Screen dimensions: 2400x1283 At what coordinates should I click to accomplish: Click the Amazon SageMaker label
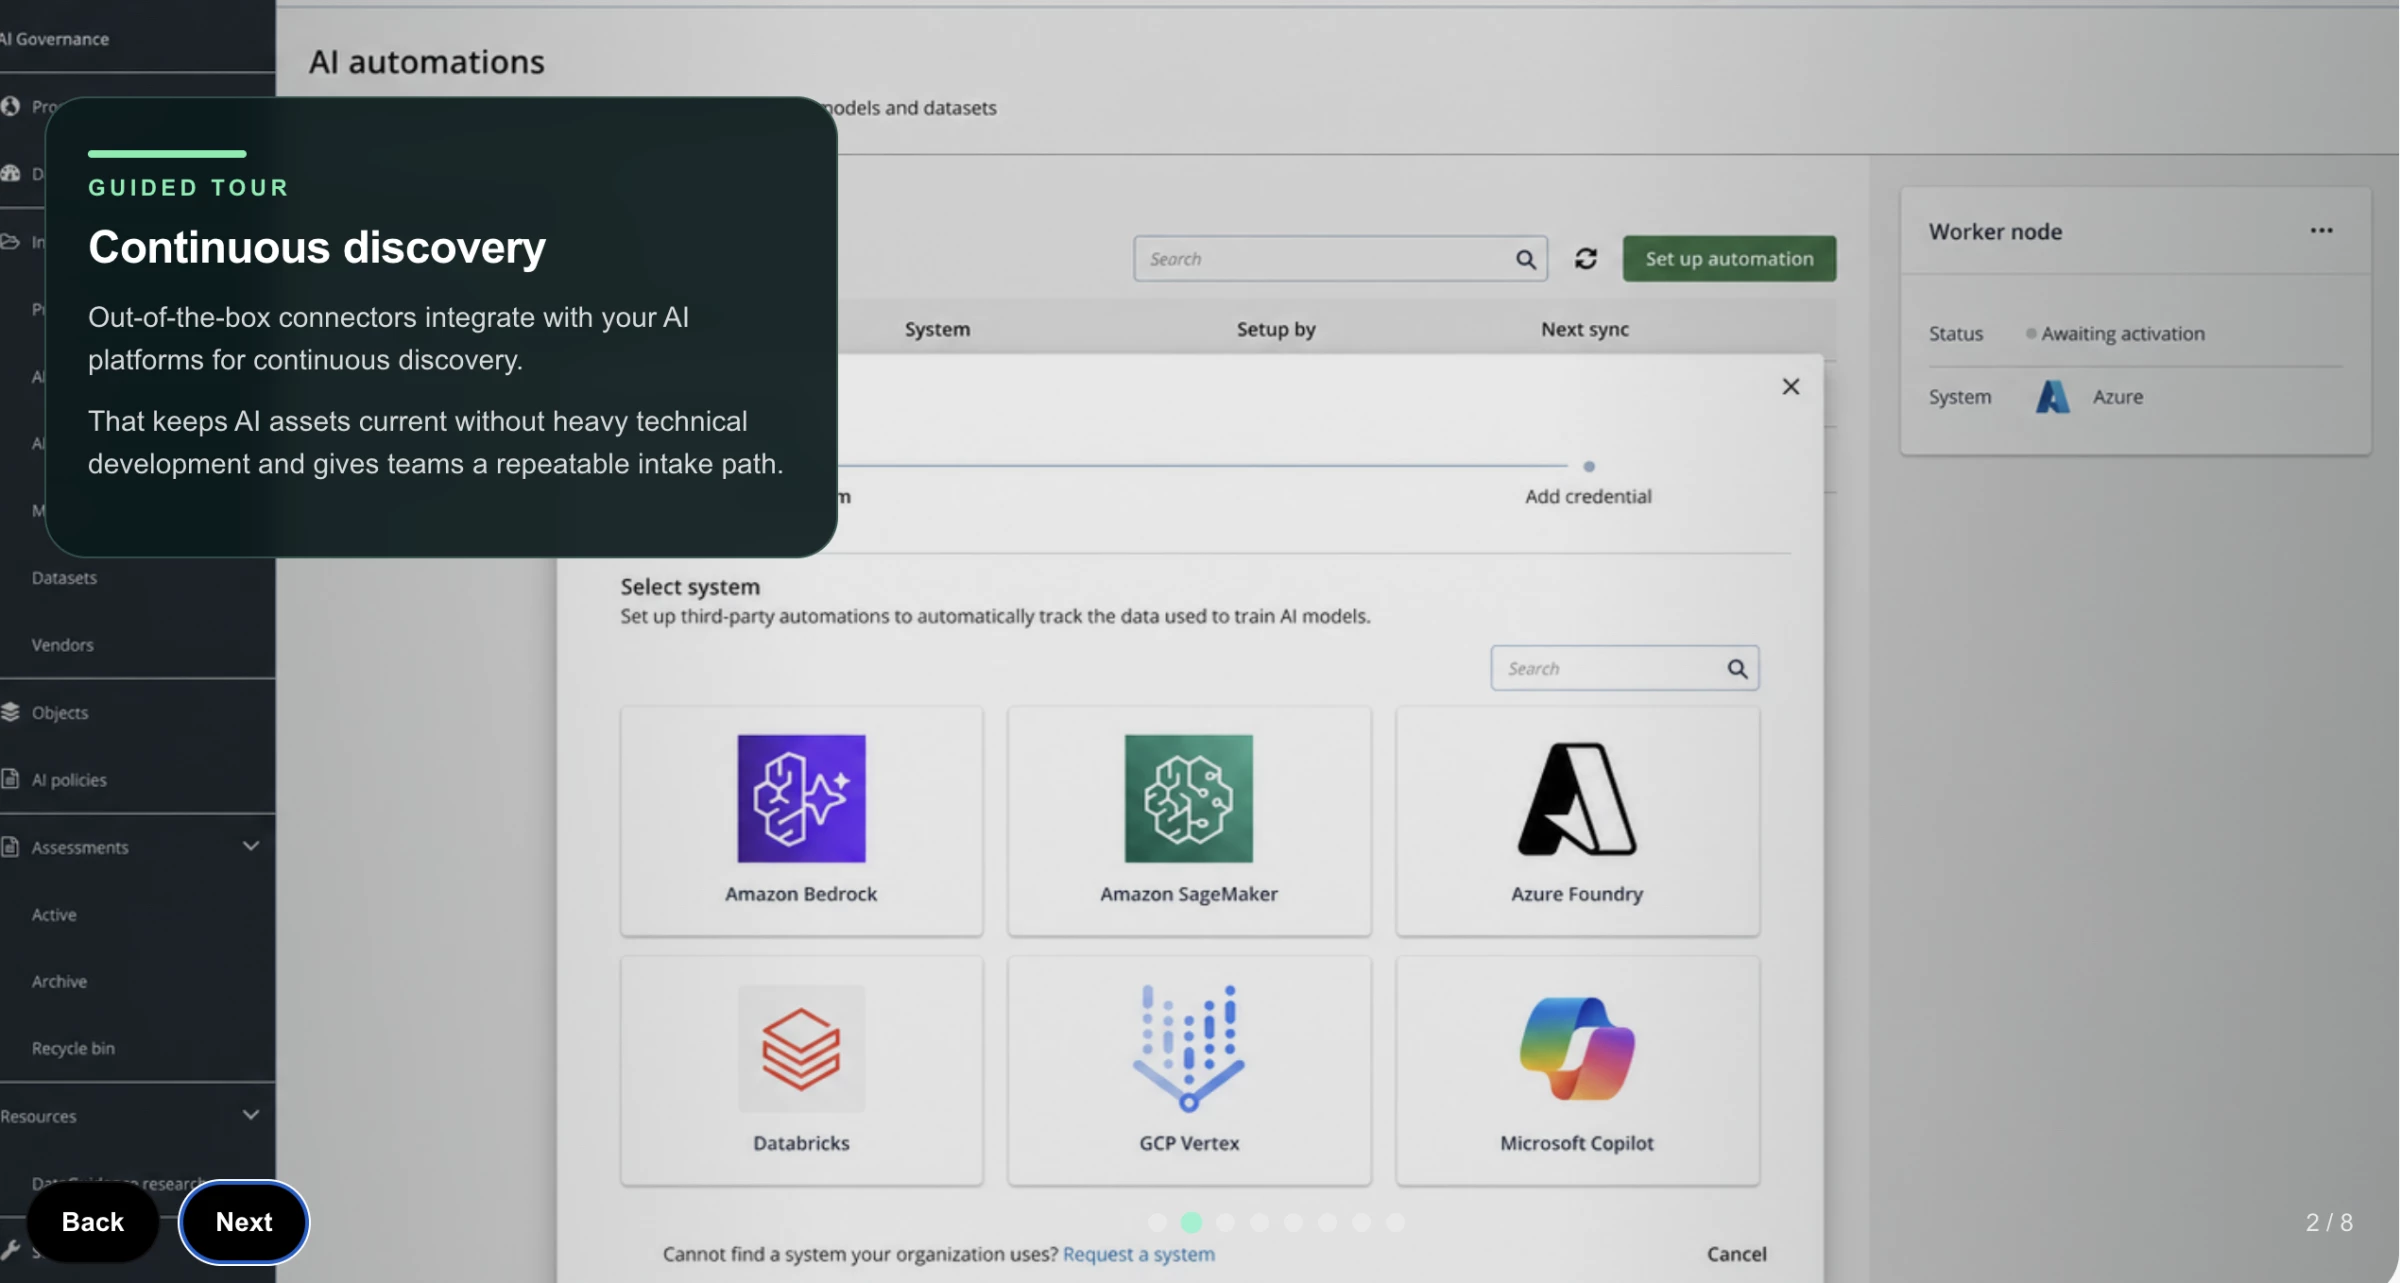1188,894
